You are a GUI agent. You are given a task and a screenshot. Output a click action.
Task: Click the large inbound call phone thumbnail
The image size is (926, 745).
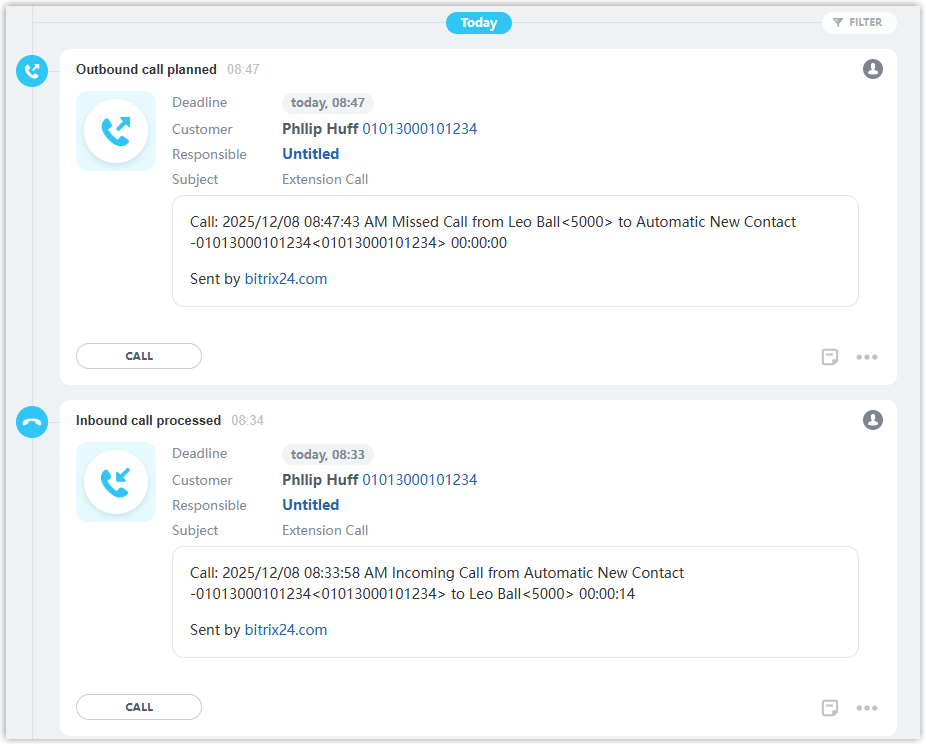[x=116, y=482]
